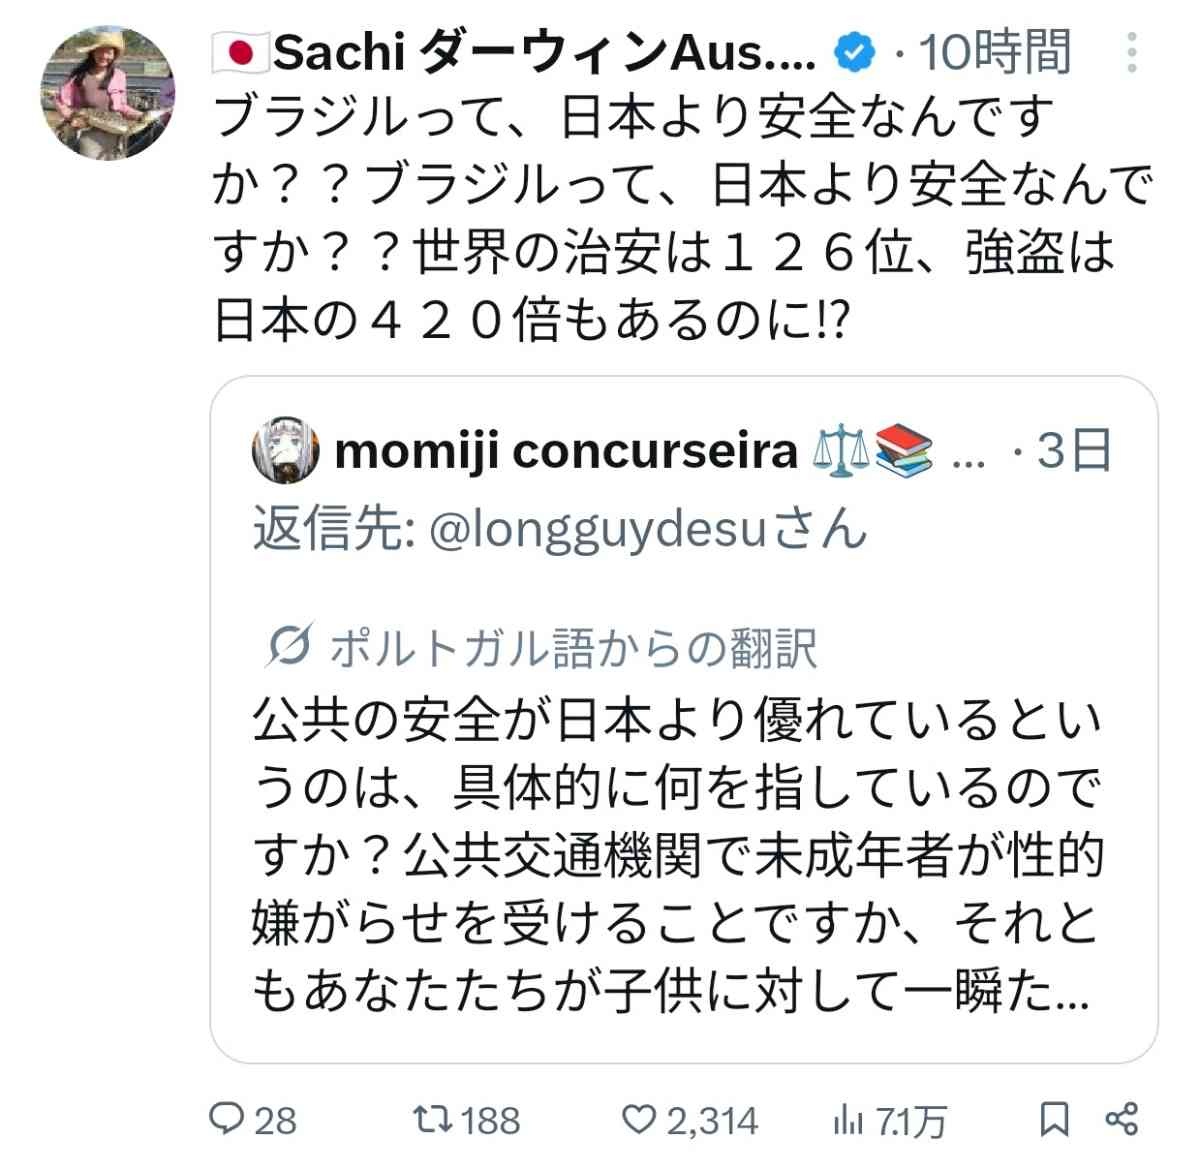1200x1170 pixels.
Task: Repost using the retweet arrows icon
Action: click(x=432, y=1119)
